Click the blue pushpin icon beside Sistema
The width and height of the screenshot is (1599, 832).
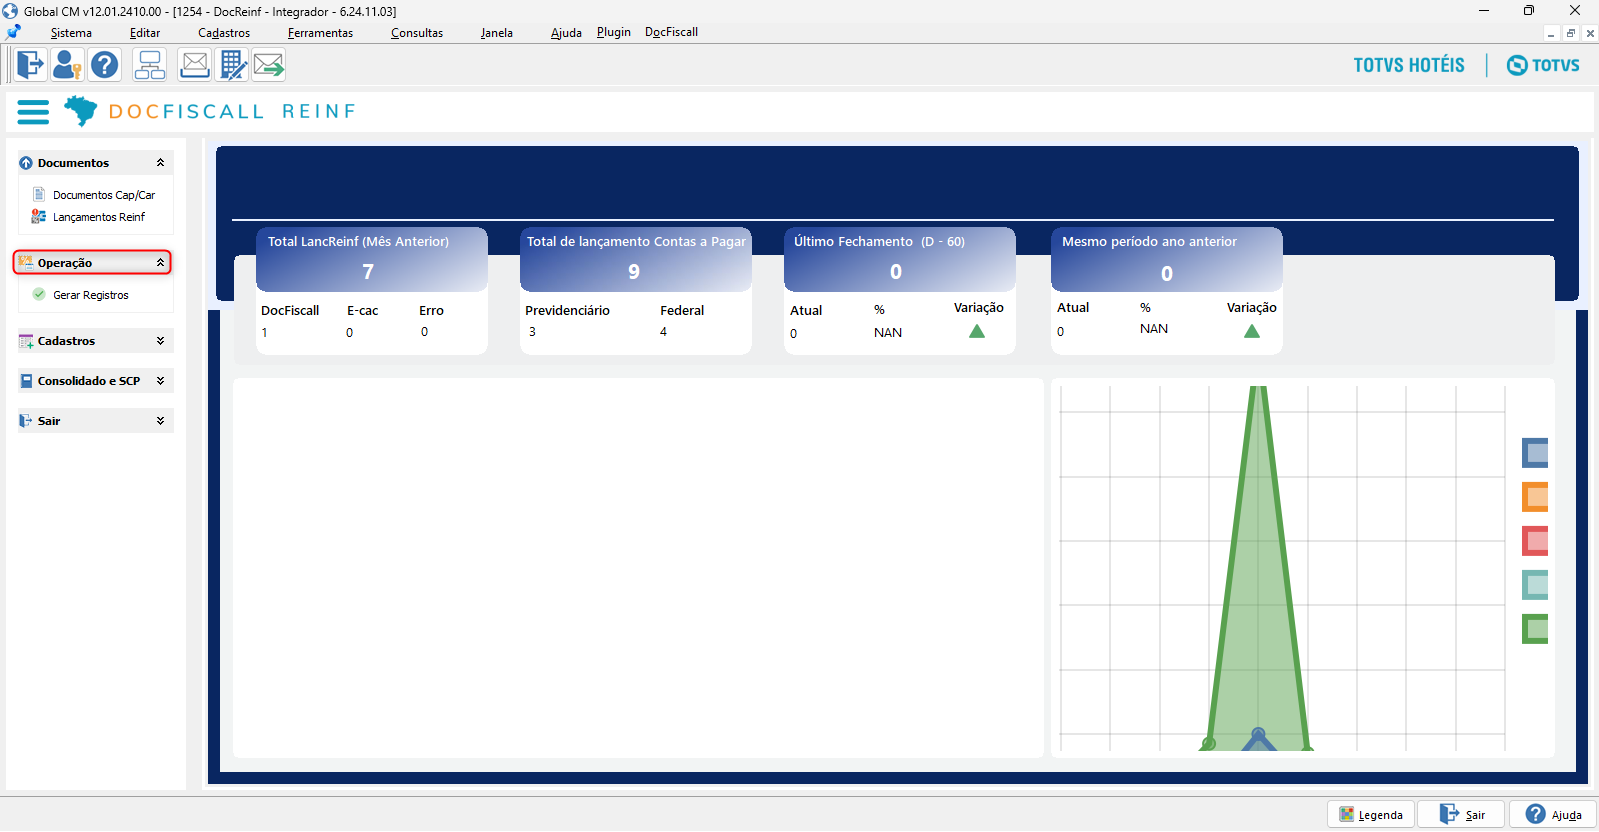coord(14,32)
